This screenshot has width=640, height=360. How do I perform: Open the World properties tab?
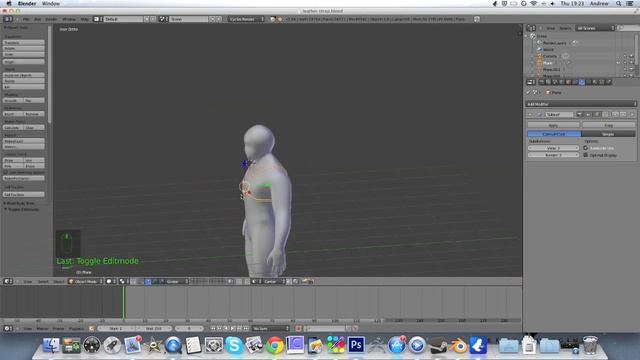(x=562, y=82)
